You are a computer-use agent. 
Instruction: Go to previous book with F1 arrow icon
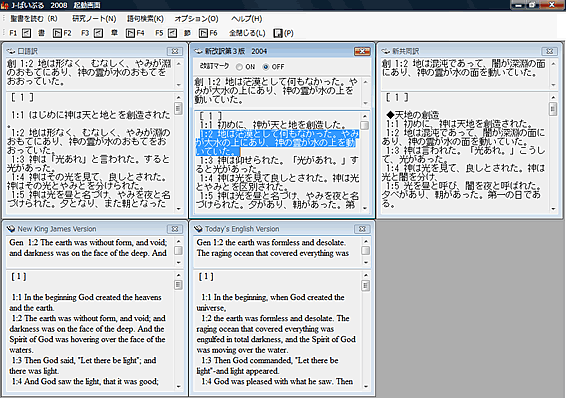pos(26,33)
